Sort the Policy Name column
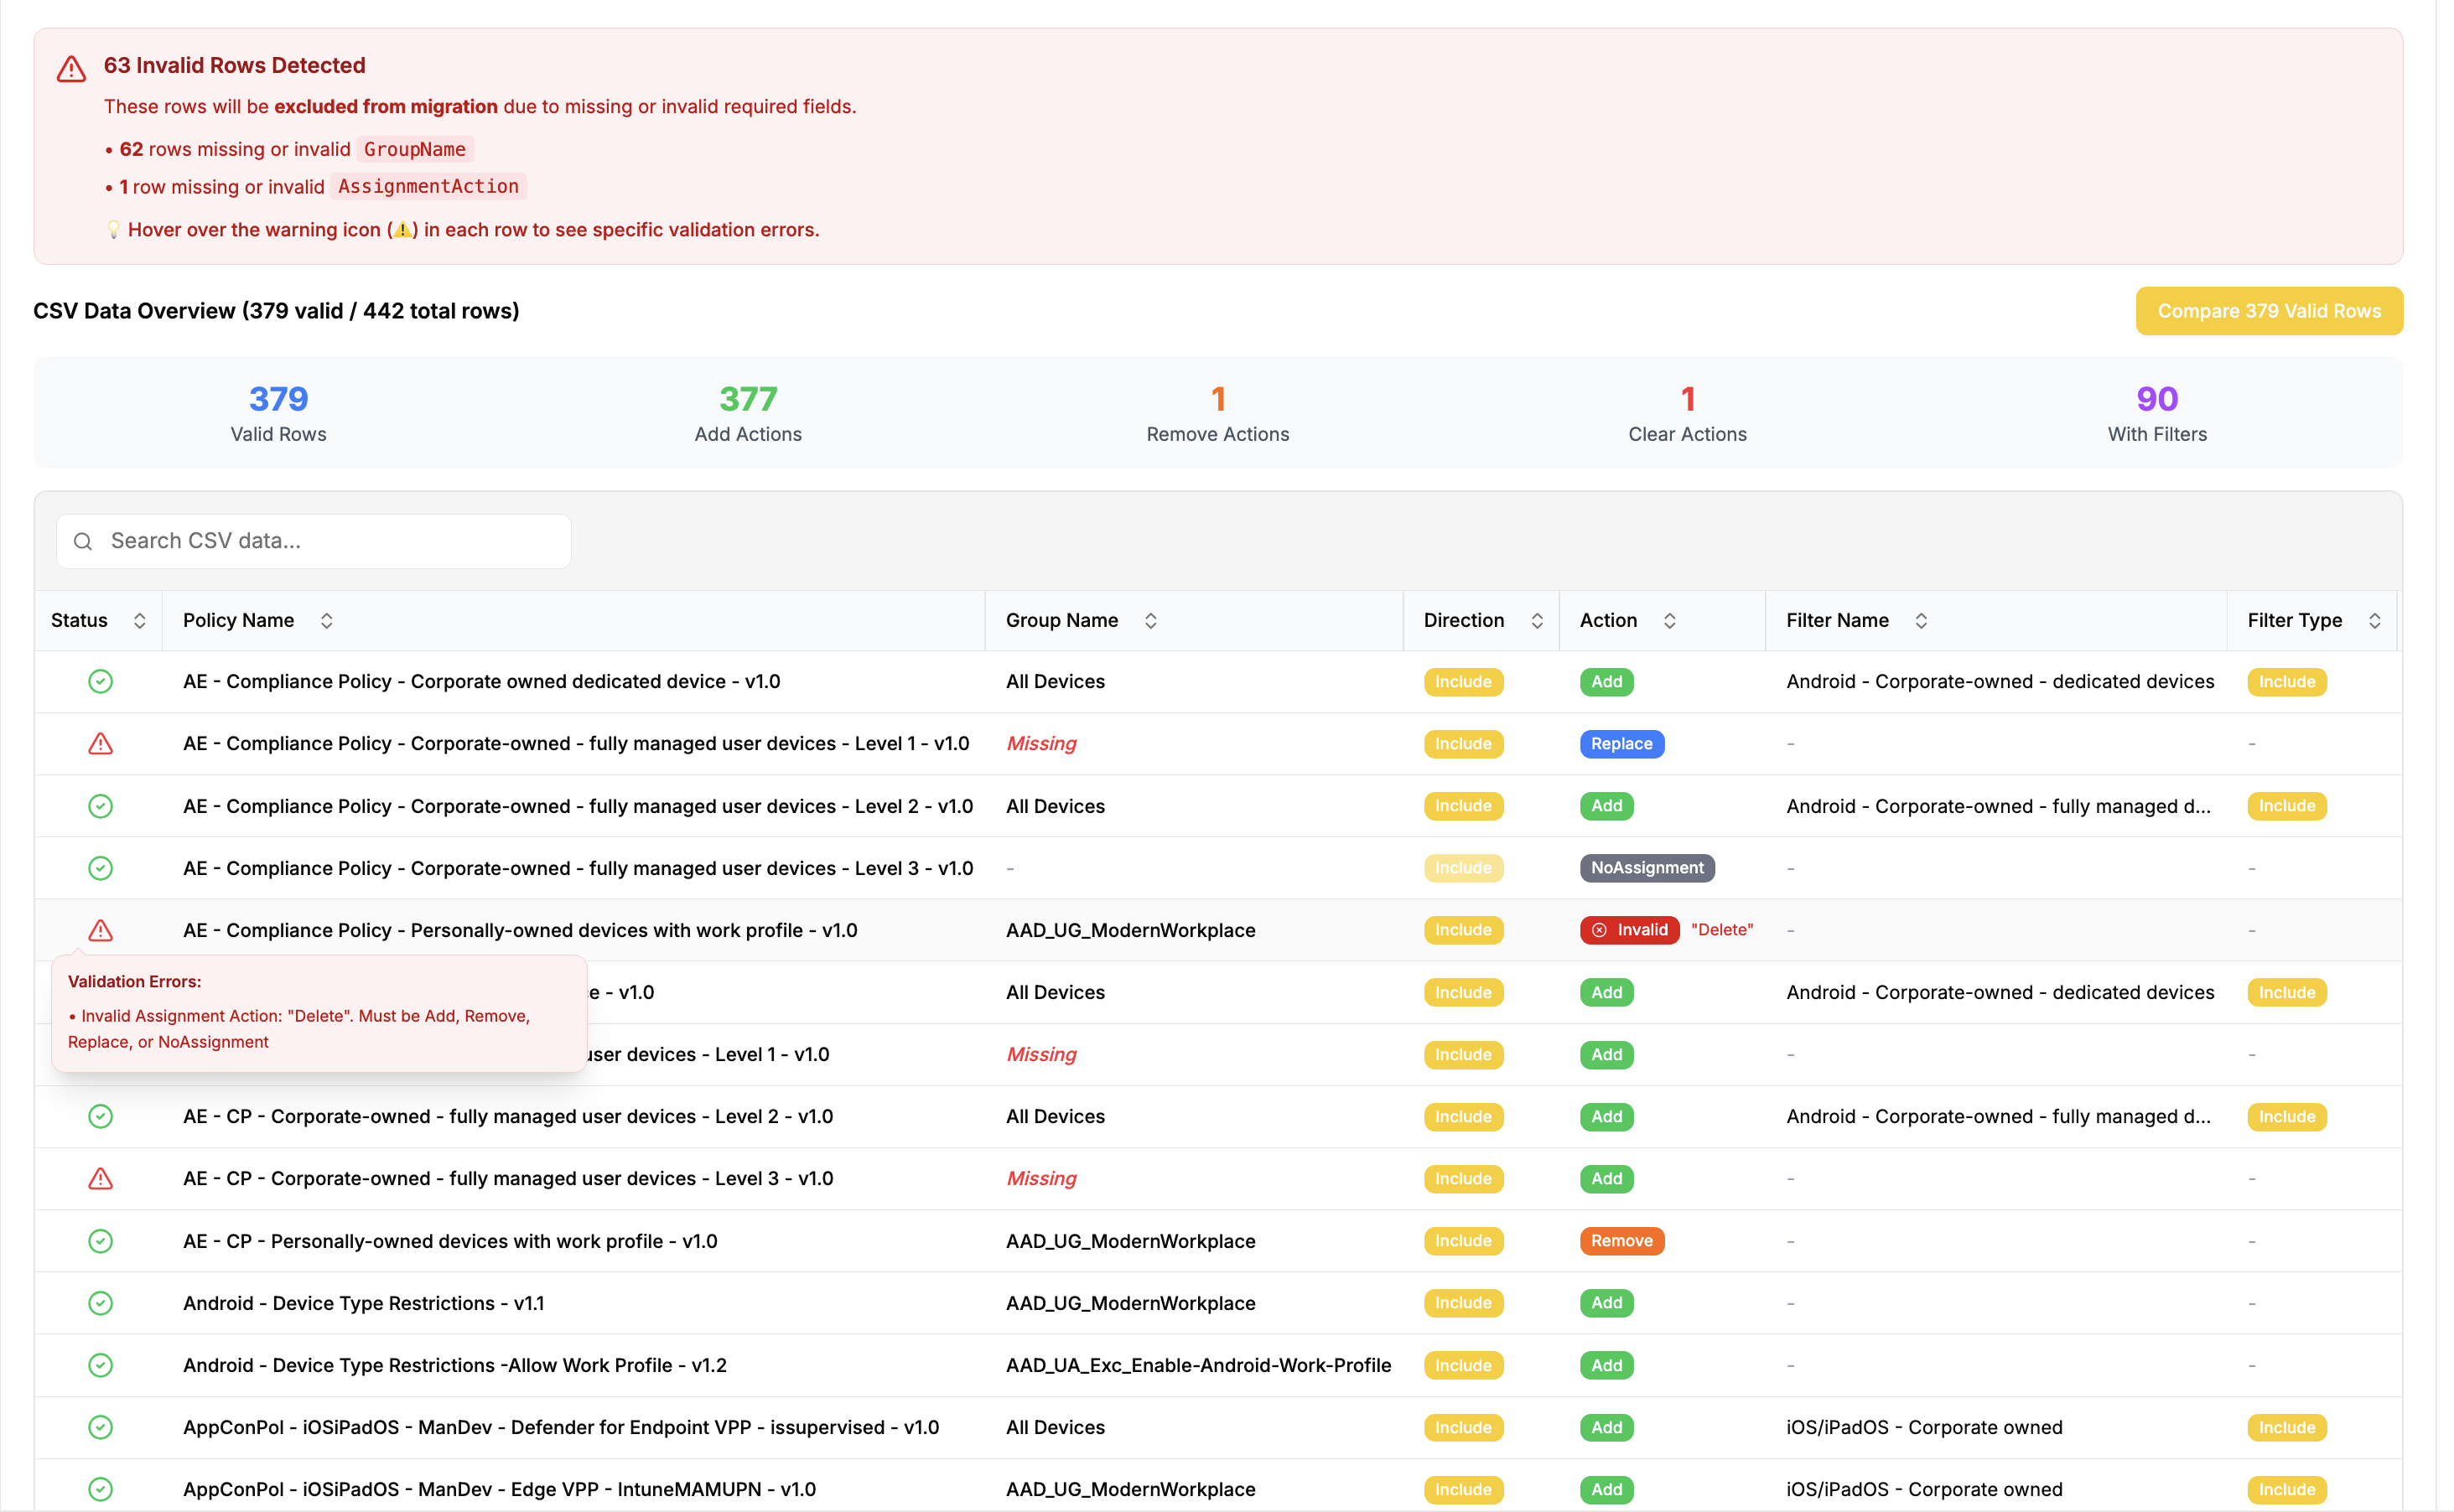This screenshot has width=2454, height=1512. (327, 620)
